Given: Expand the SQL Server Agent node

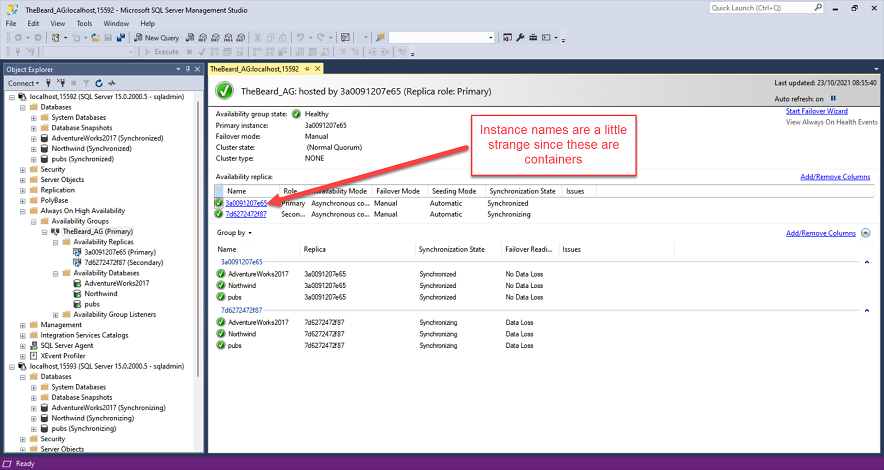Looking at the screenshot, I should (x=23, y=346).
